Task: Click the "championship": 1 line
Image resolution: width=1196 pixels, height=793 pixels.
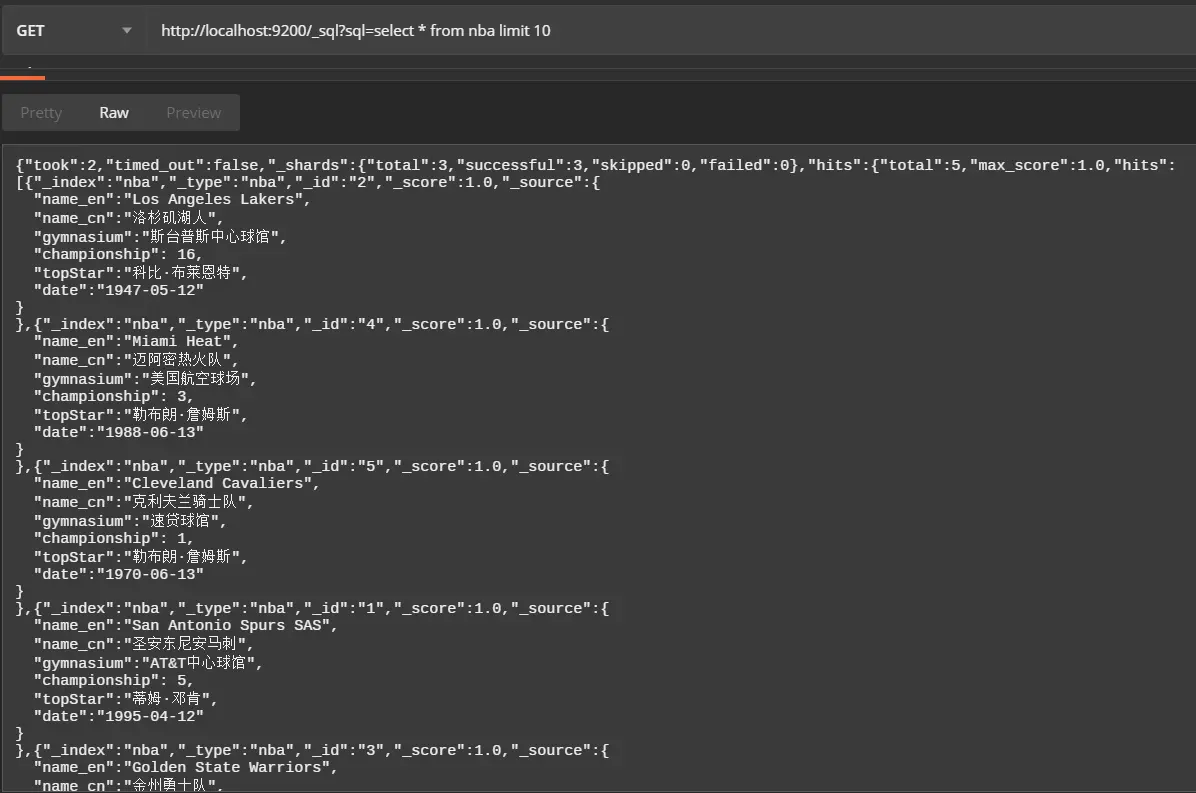Action: tap(113, 538)
